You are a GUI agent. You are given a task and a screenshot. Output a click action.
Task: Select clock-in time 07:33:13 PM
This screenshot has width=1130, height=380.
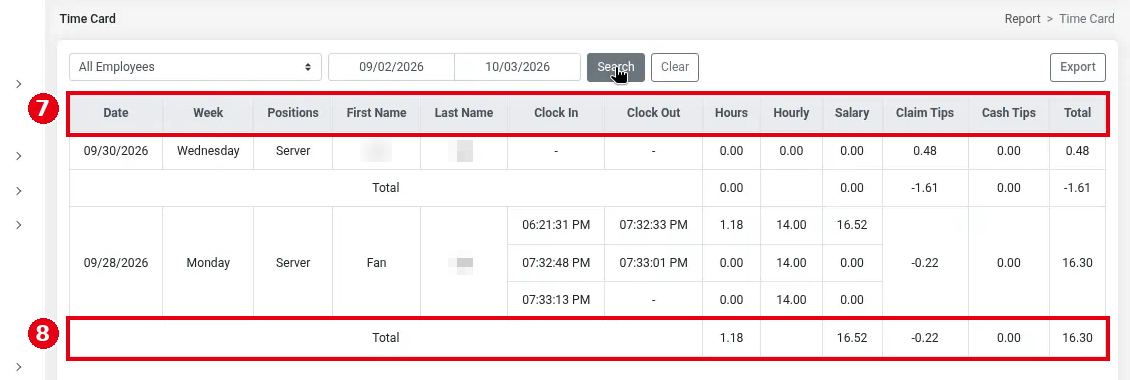556,299
